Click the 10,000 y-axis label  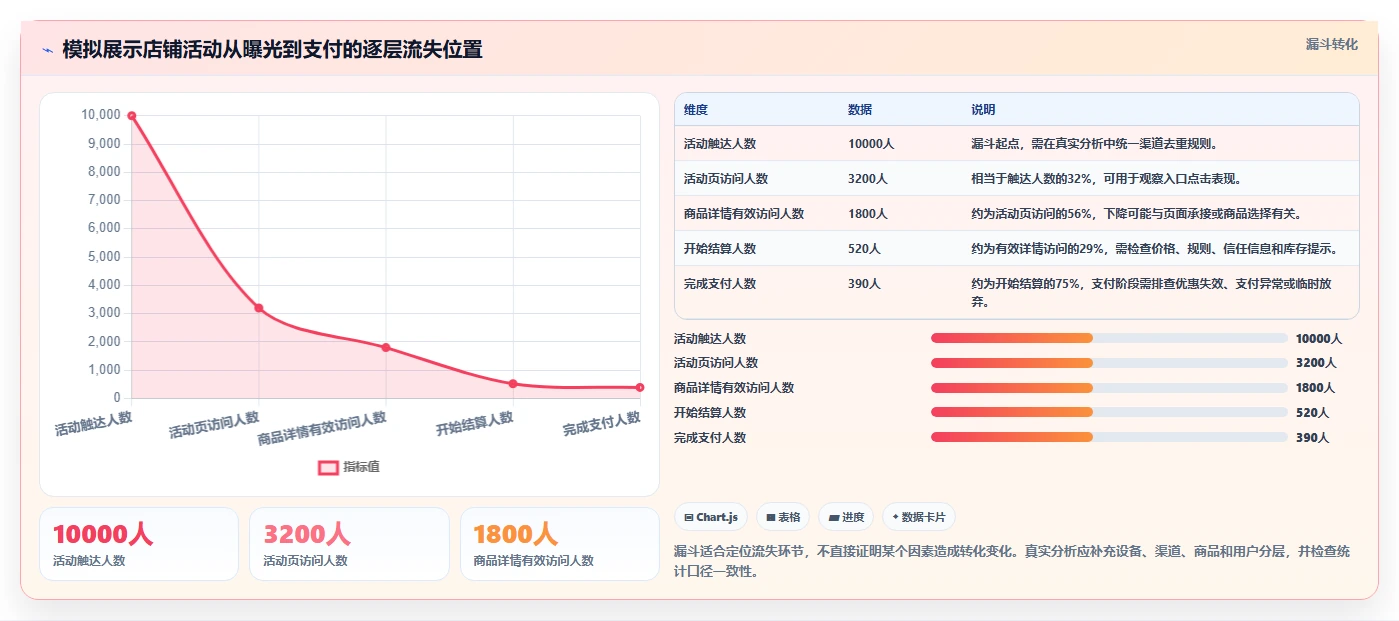[x=101, y=116]
